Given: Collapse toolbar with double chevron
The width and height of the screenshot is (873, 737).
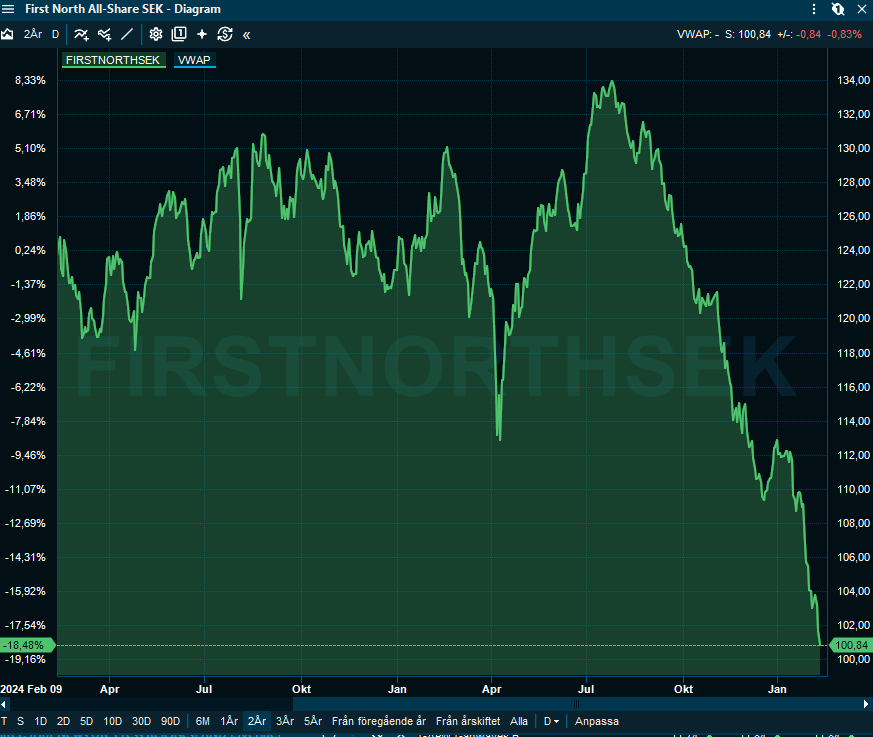Looking at the screenshot, I should click(x=247, y=35).
